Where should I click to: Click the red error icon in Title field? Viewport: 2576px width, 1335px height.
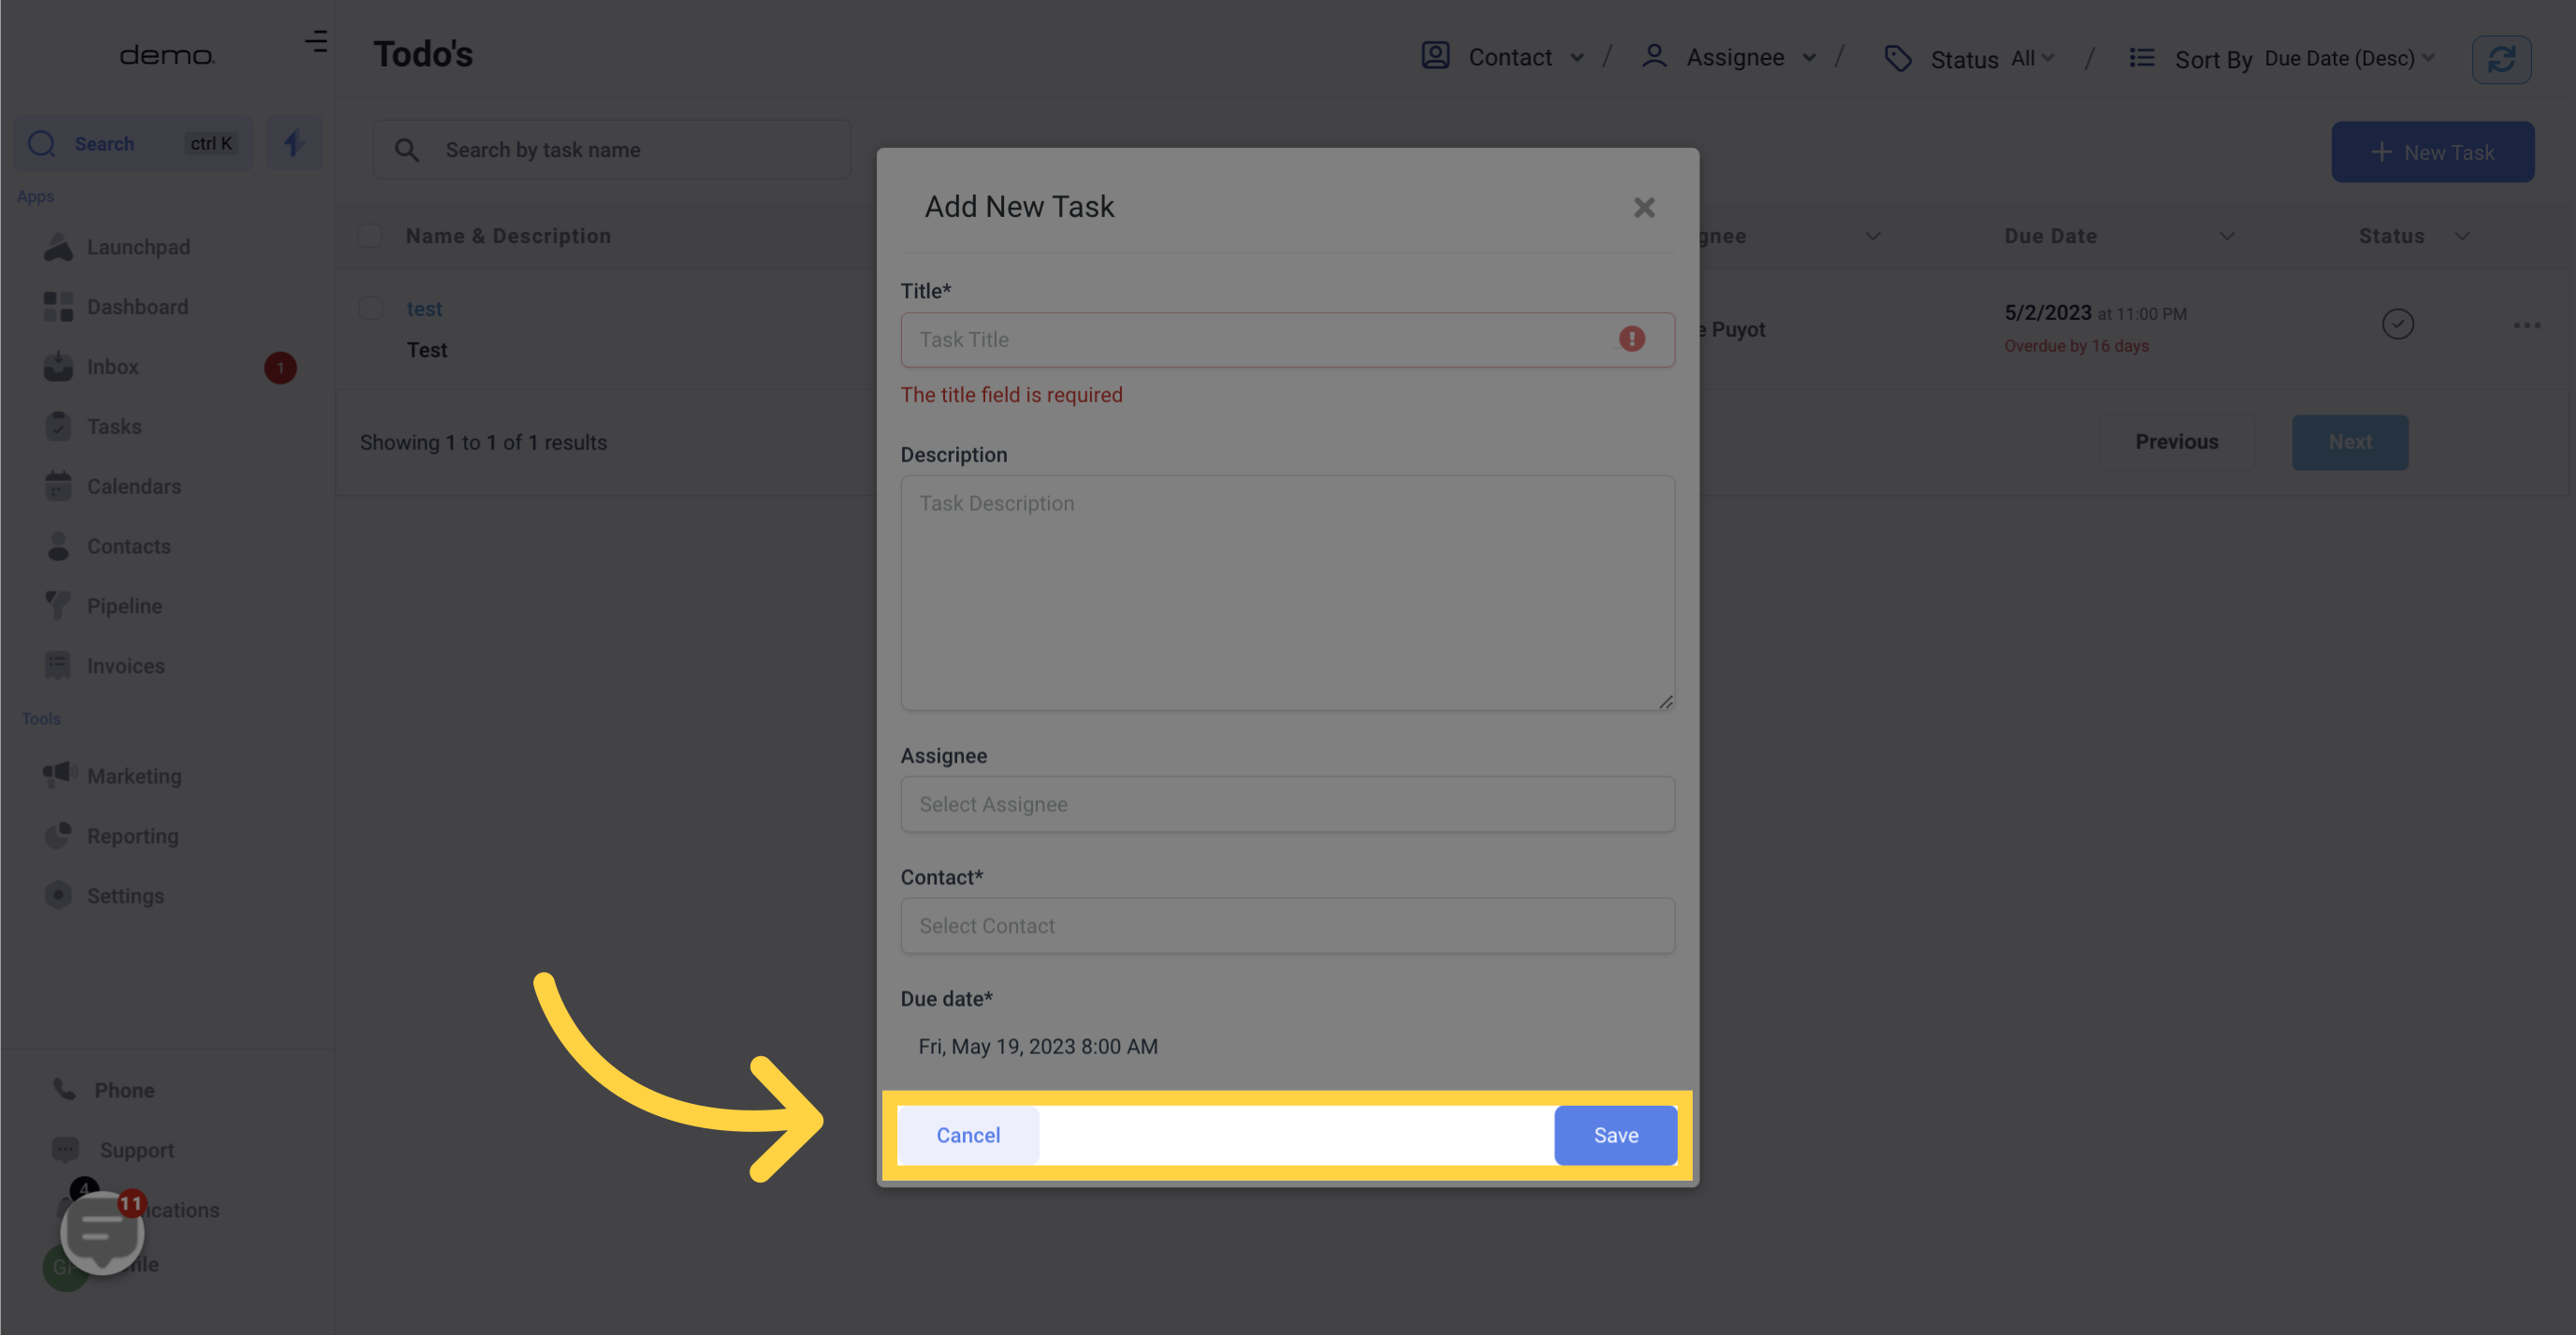coord(1631,339)
